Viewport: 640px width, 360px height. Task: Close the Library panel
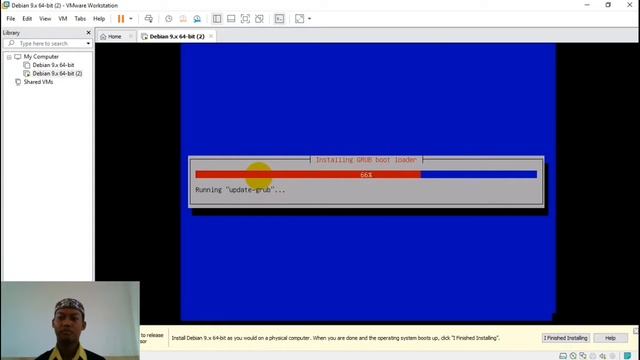click(88, 33)
